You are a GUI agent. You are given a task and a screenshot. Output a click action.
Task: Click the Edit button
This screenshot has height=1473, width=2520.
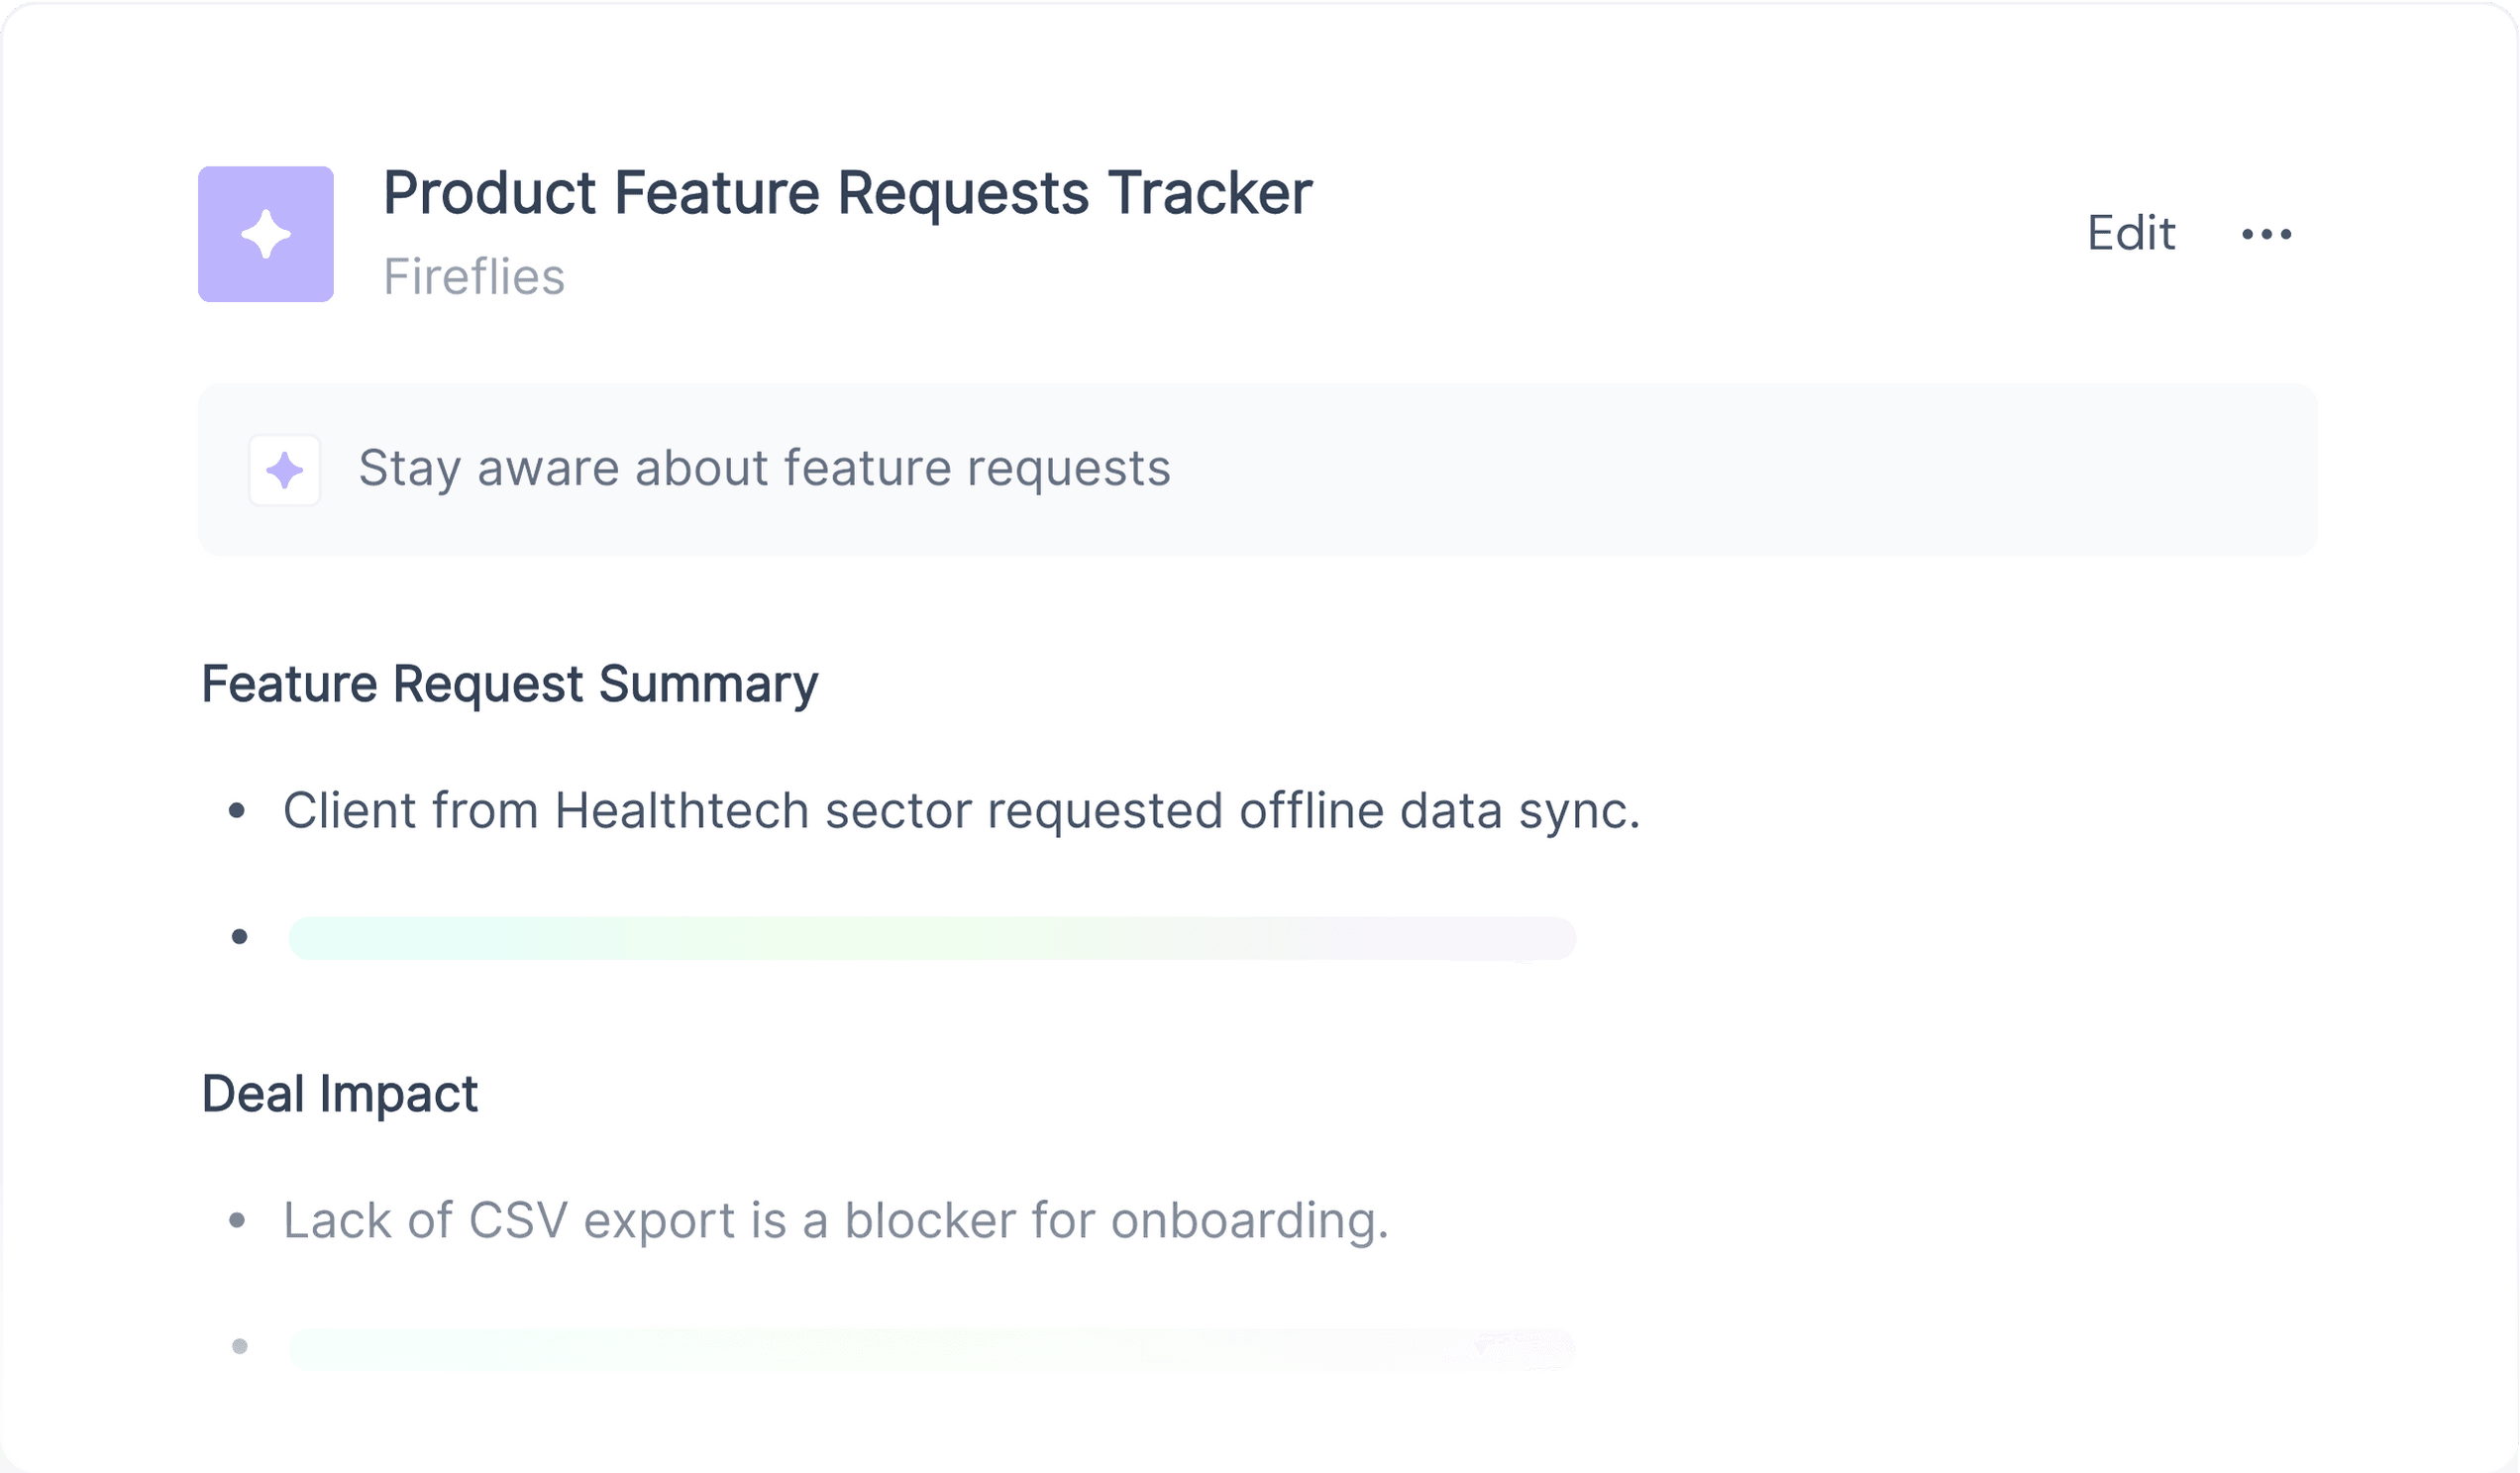point(2131,233)
